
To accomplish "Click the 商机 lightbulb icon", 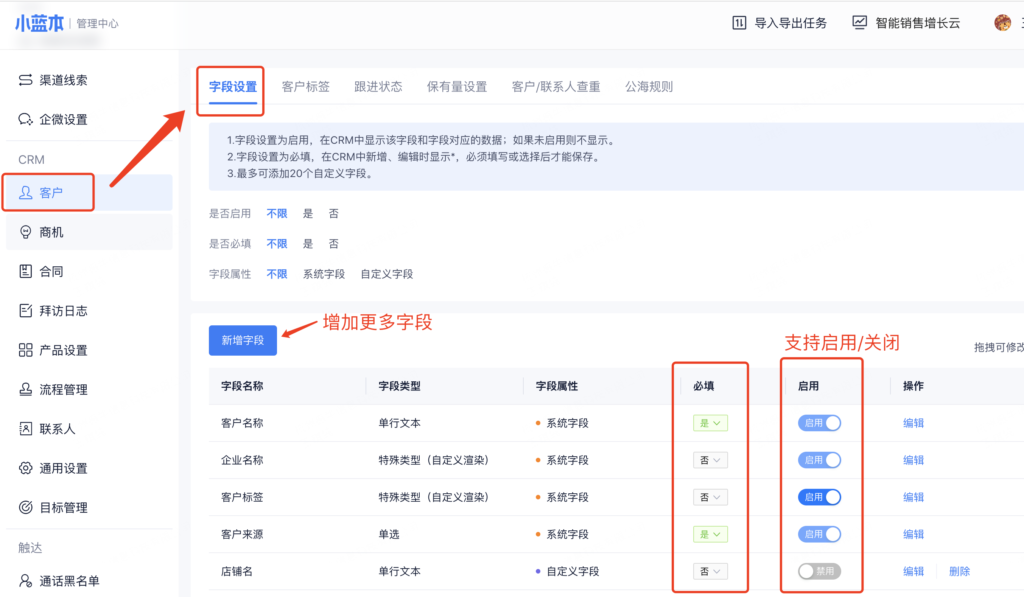I will click(x=26, y=232).
